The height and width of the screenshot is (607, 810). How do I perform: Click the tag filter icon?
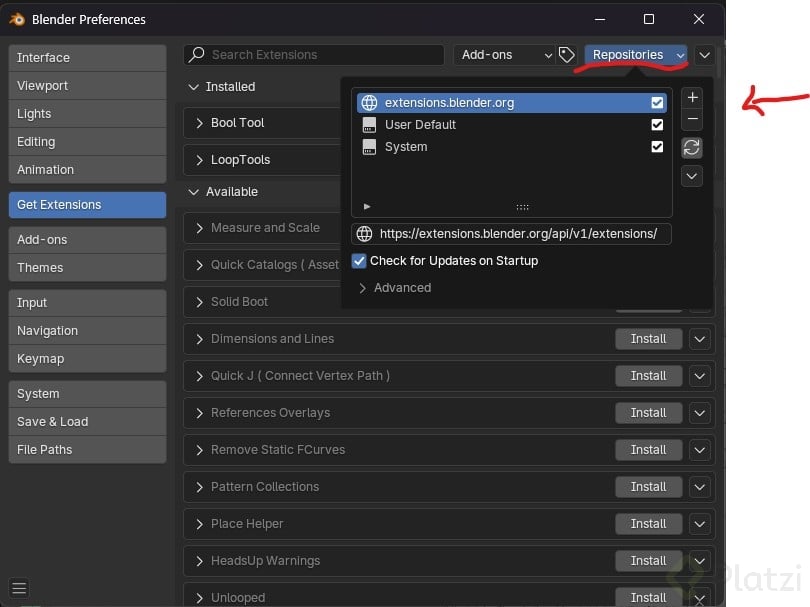(567, 55)
